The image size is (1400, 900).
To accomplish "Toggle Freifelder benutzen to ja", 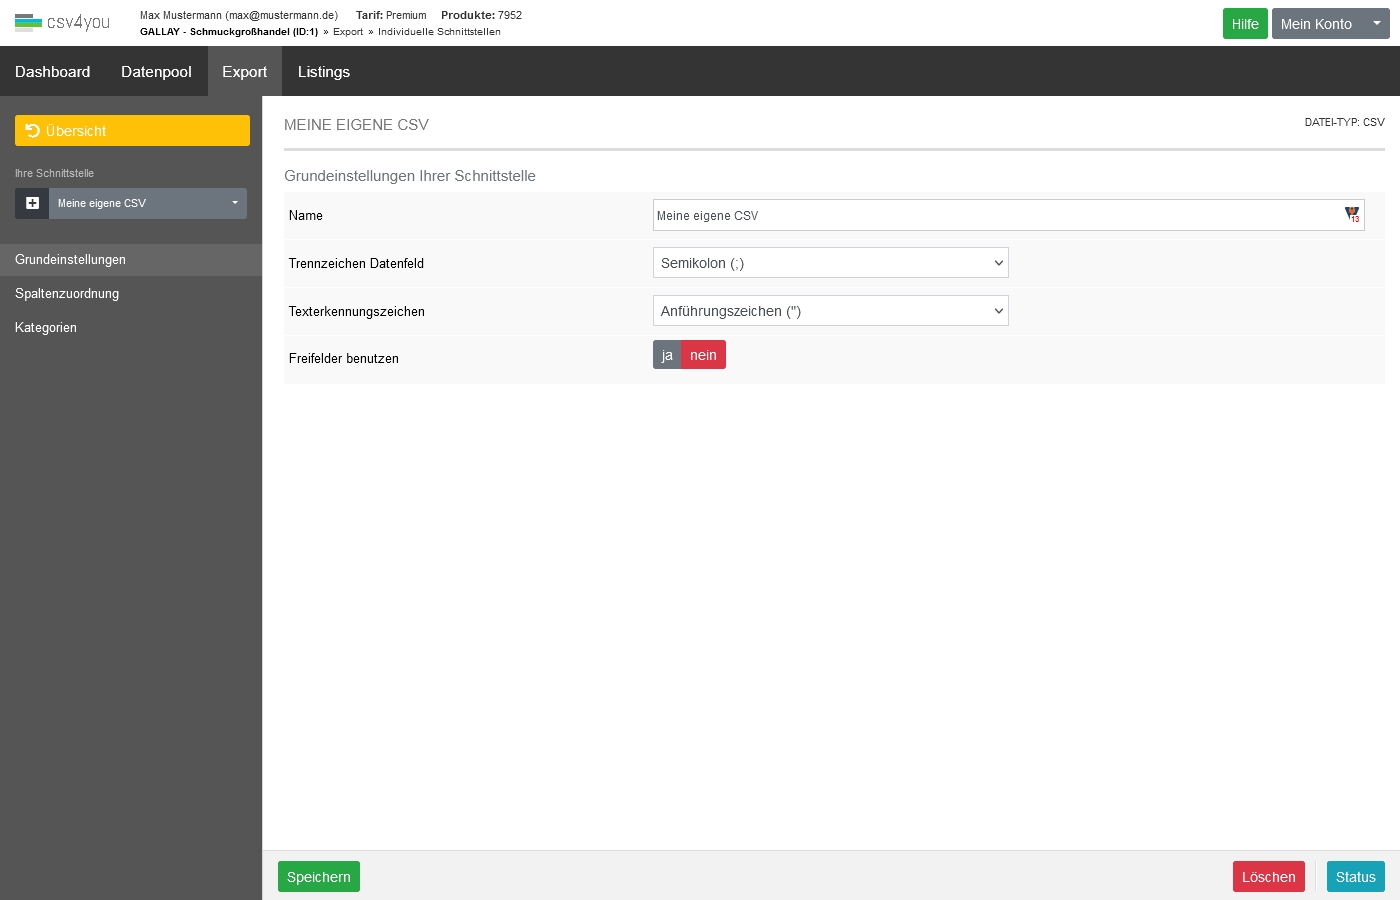I will pos(667,355).
